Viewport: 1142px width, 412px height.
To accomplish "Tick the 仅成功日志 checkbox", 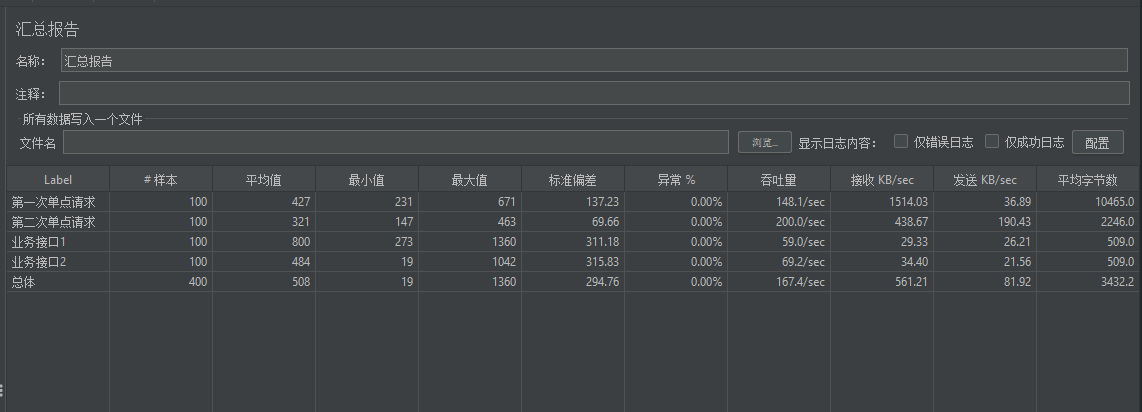I will point(993,141).
